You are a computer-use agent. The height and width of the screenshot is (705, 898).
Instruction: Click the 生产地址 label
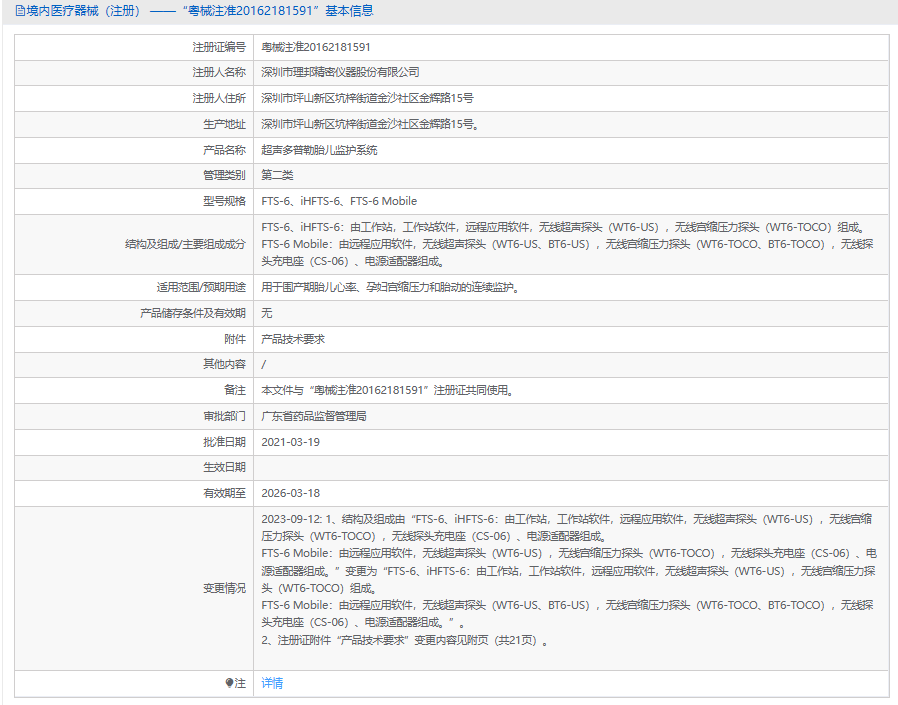pyautogui.click(x=224, y=124)
